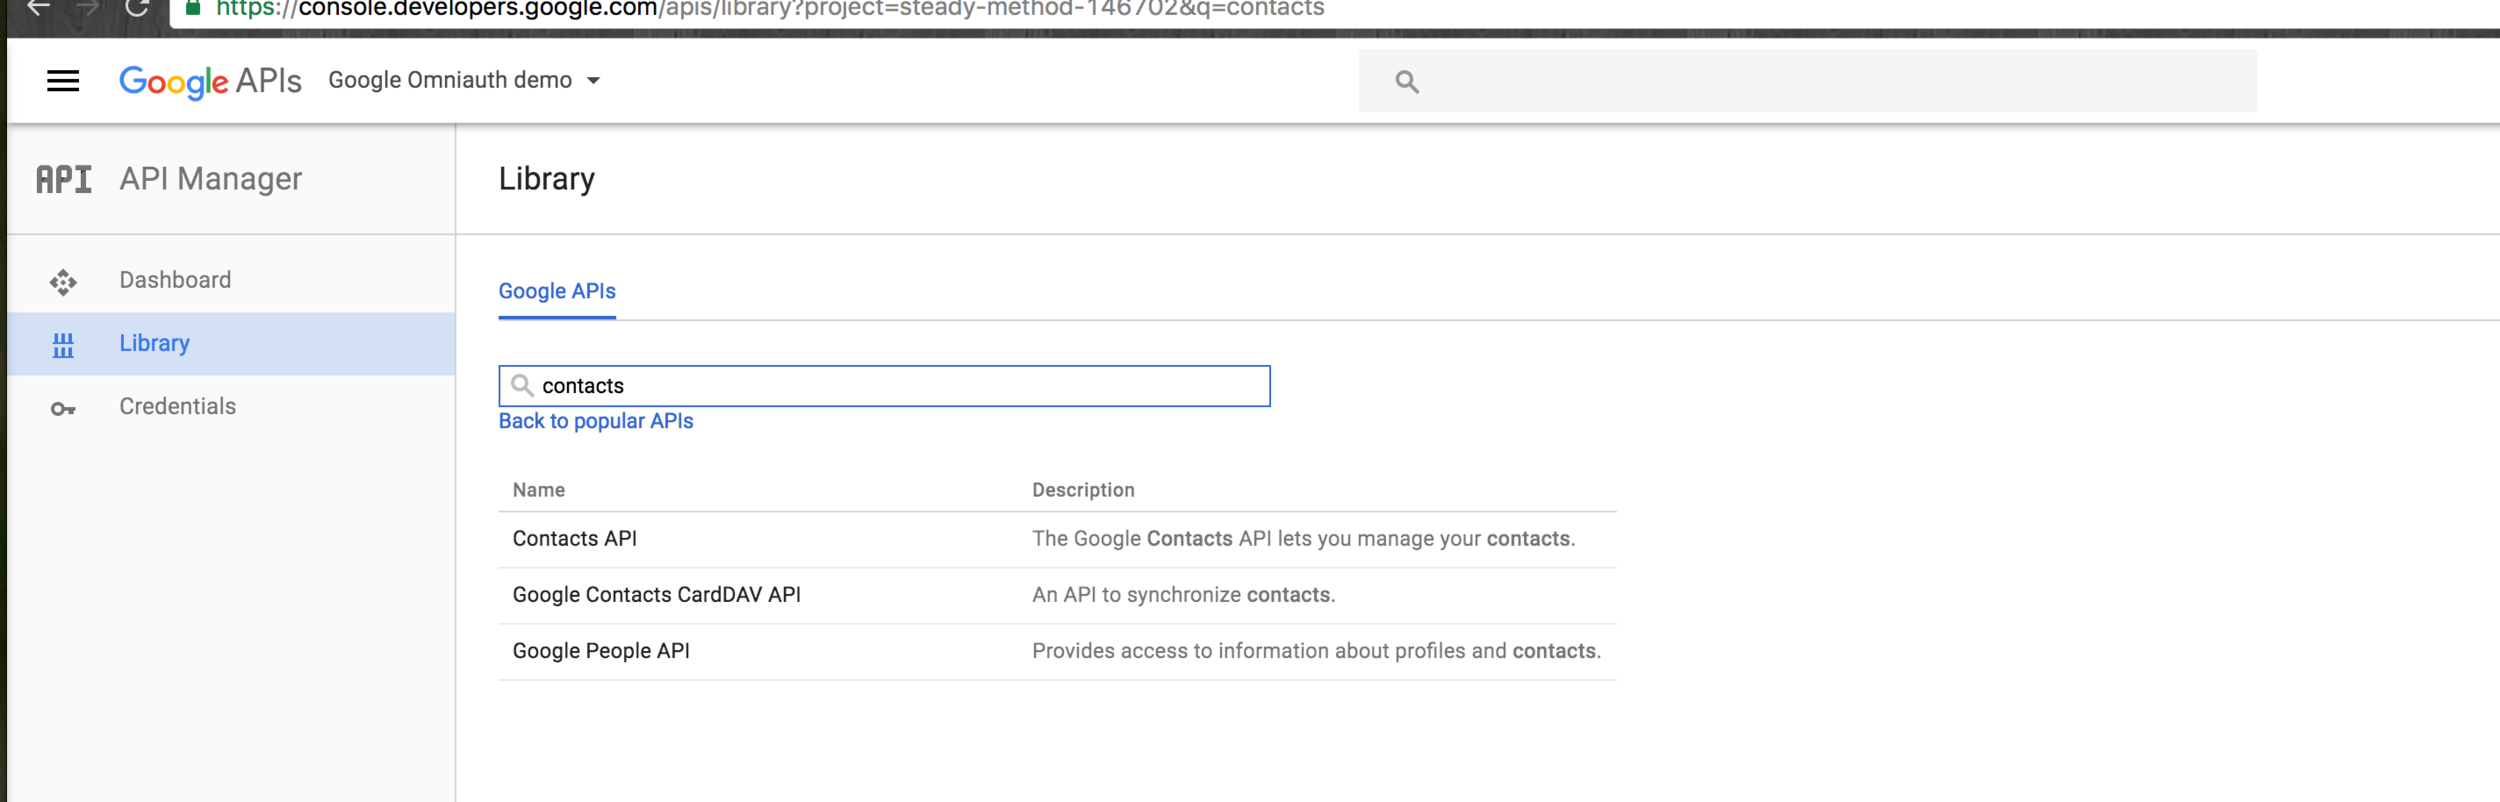This screenshot has height=802, width=2500.
Task: Click the Name column header
Action: pyautogui.click(x=539, y=490)
